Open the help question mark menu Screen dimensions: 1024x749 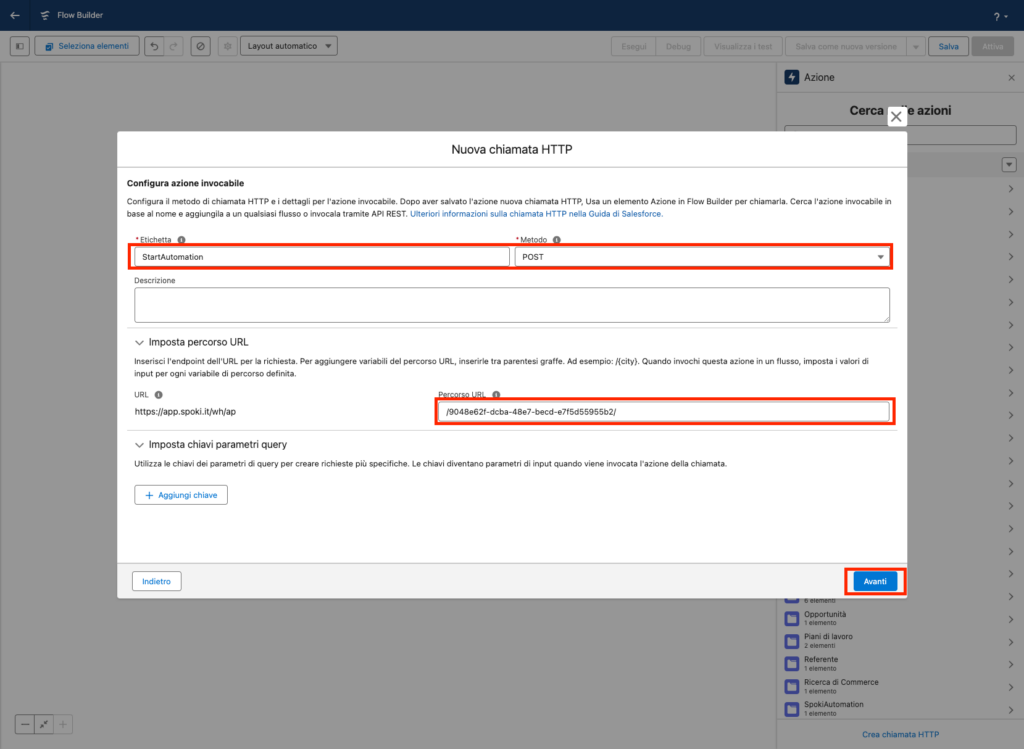(998, 16)
